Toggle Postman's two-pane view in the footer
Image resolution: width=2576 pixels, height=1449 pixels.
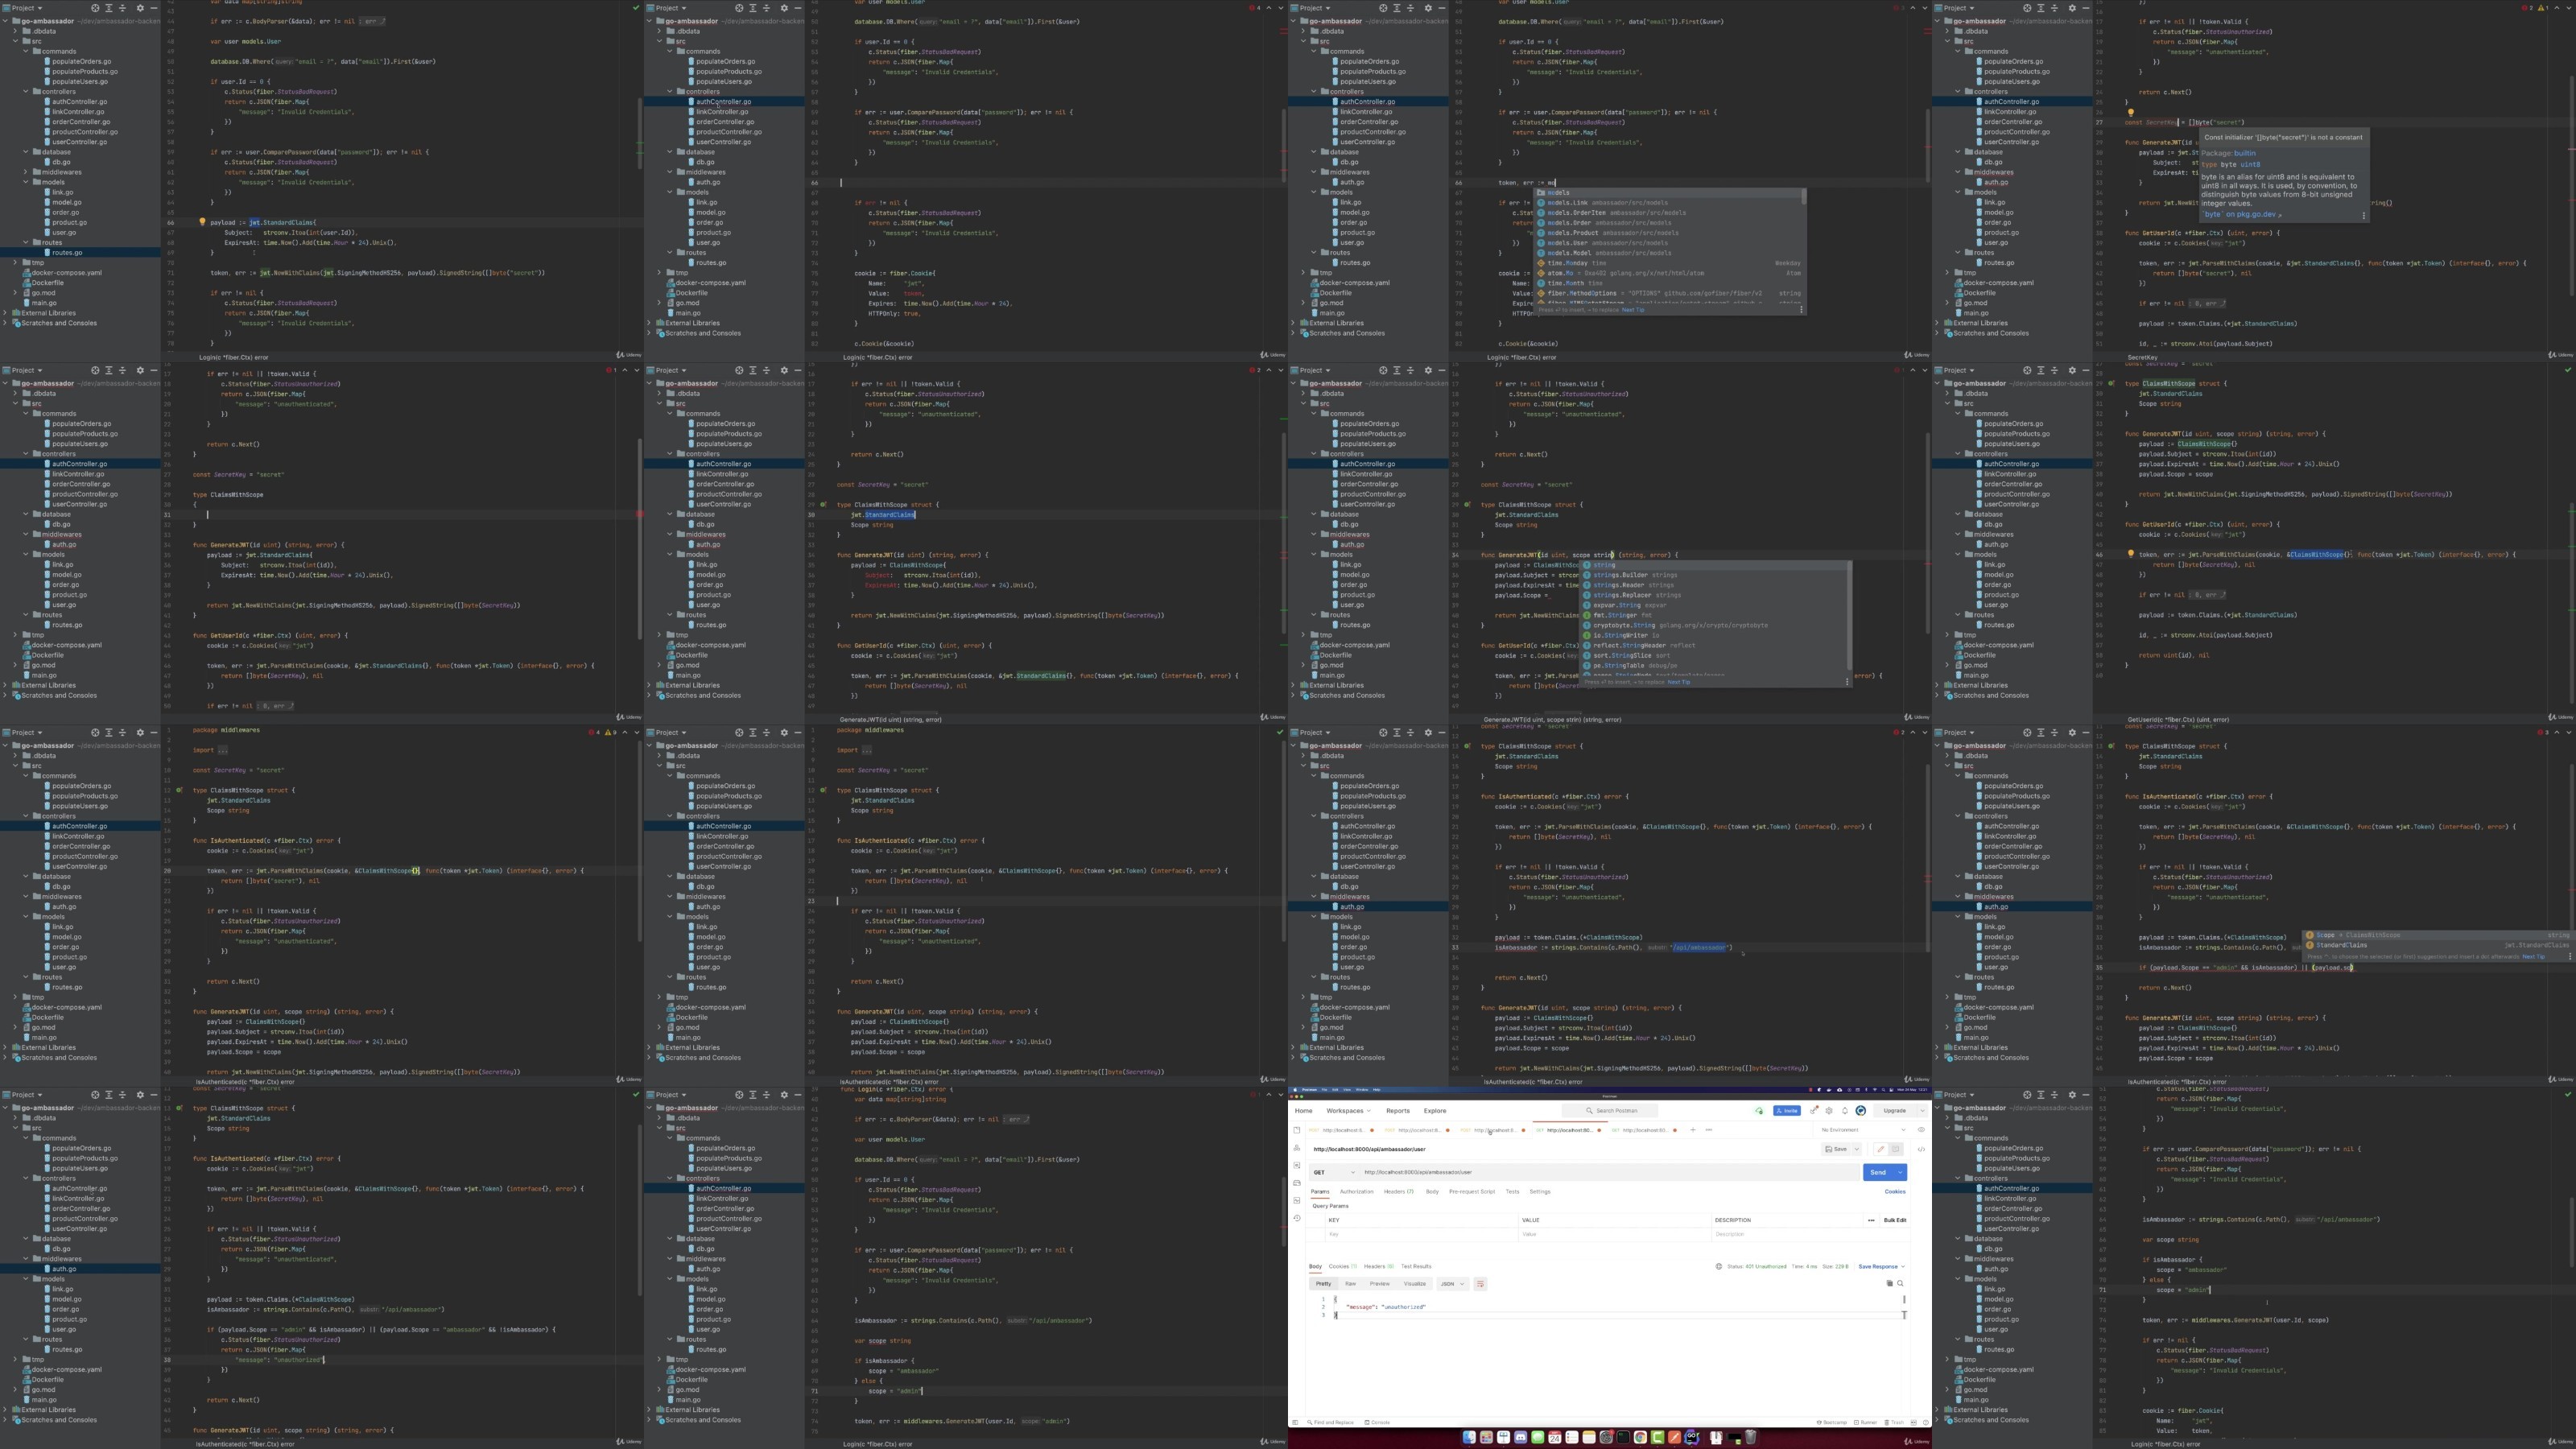(1913, 1423)
